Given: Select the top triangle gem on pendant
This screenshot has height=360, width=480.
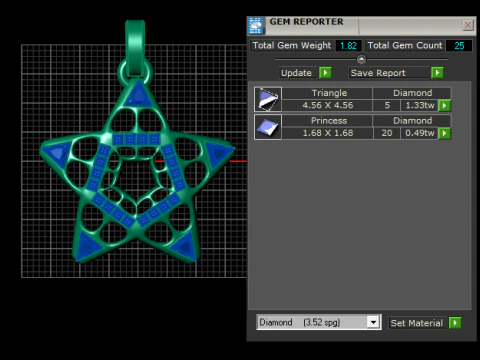Looking at the screenshot, I should click(x=138, y=96).
